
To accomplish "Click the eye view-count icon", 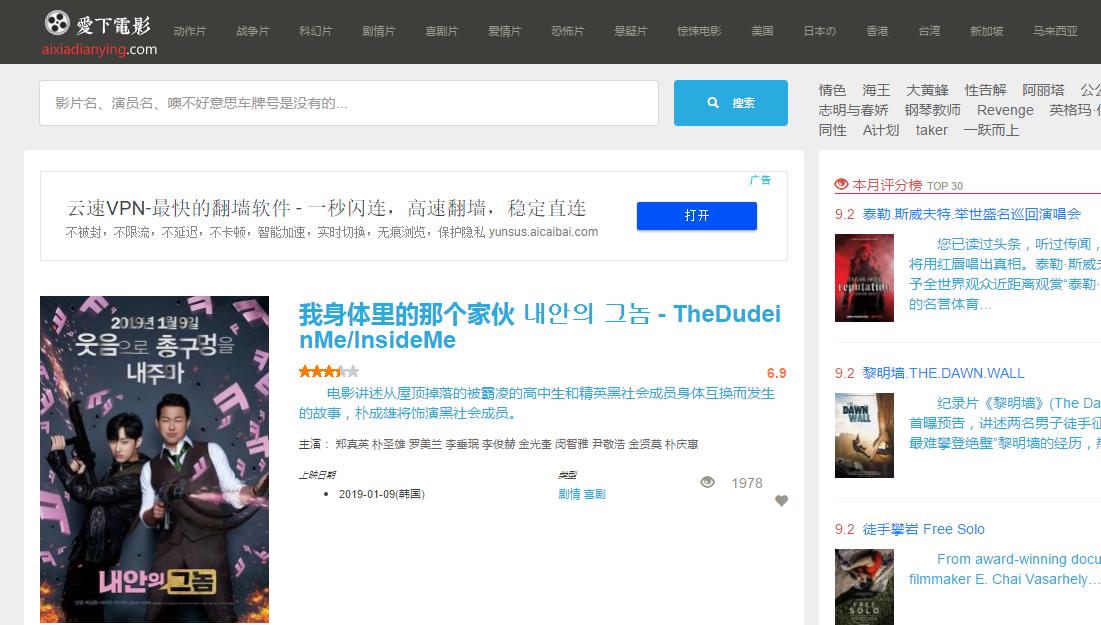I will pos(708,481).
